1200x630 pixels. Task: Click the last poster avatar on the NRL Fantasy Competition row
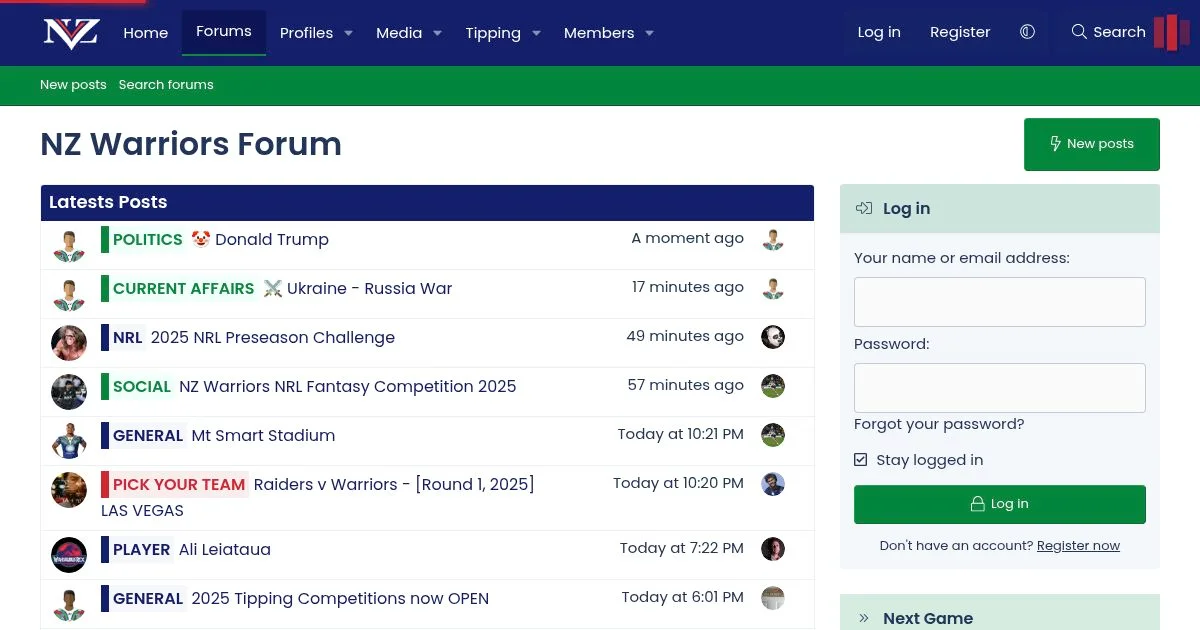772,386
